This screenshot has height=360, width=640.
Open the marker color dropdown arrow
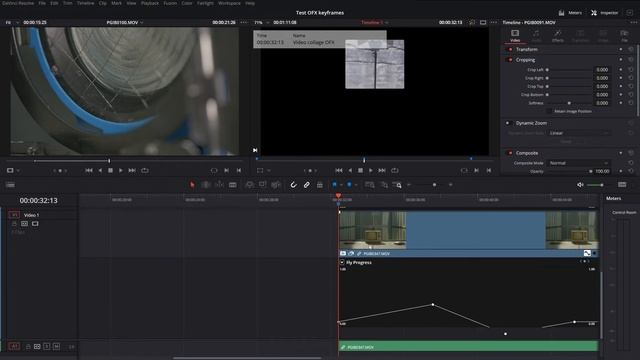pyautogui.click(x=356, y=185)
